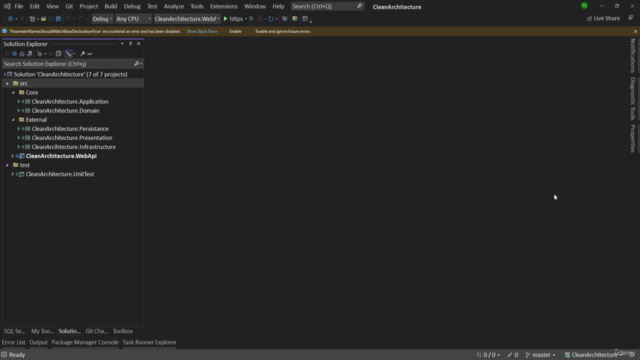Click Start Without Debugging outline play icon
The image size is (640, 360).
point(251,19)
